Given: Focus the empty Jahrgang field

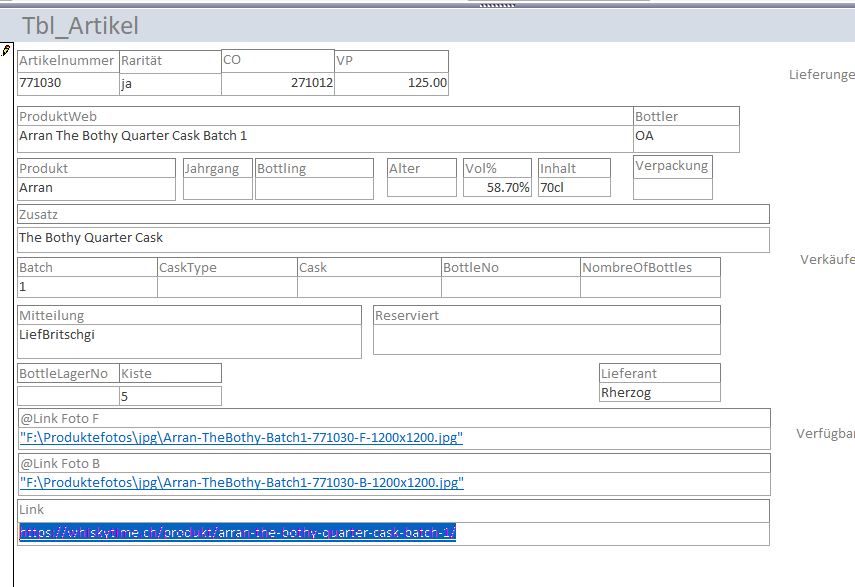Looking at the screenshot, I should click(x=218, y=189).
